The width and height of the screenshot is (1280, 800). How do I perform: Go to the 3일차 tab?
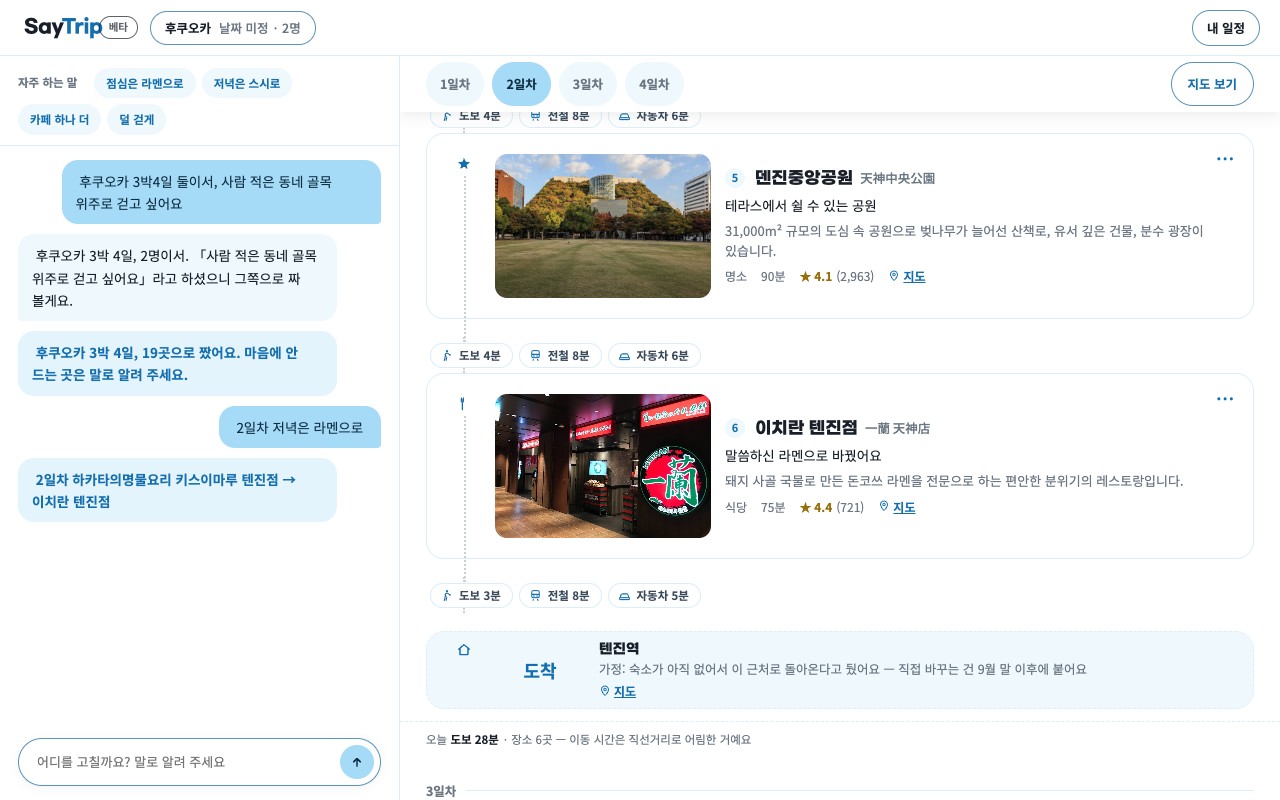tap(588, 84)
